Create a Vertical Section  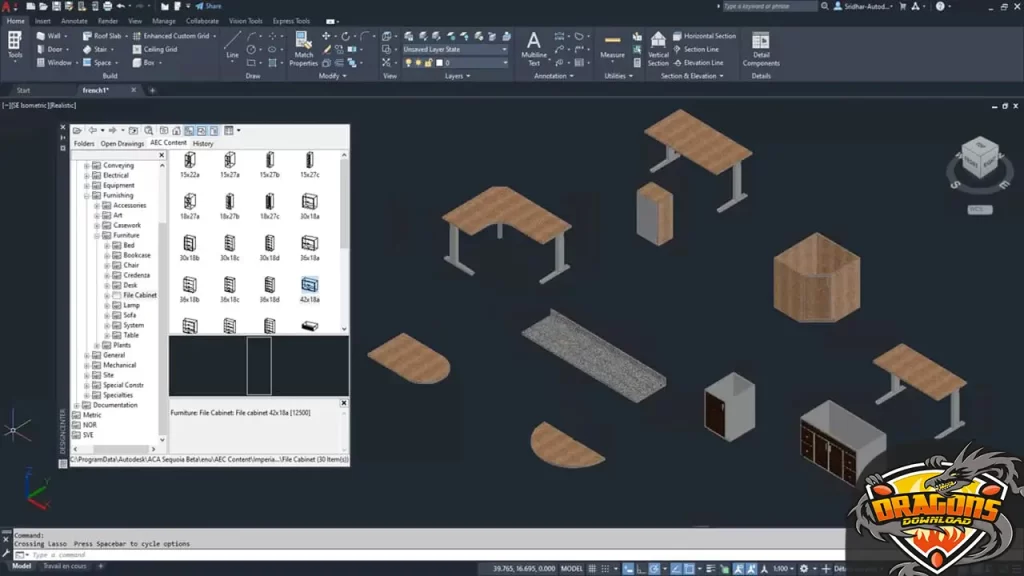click(x=658, y=49)
